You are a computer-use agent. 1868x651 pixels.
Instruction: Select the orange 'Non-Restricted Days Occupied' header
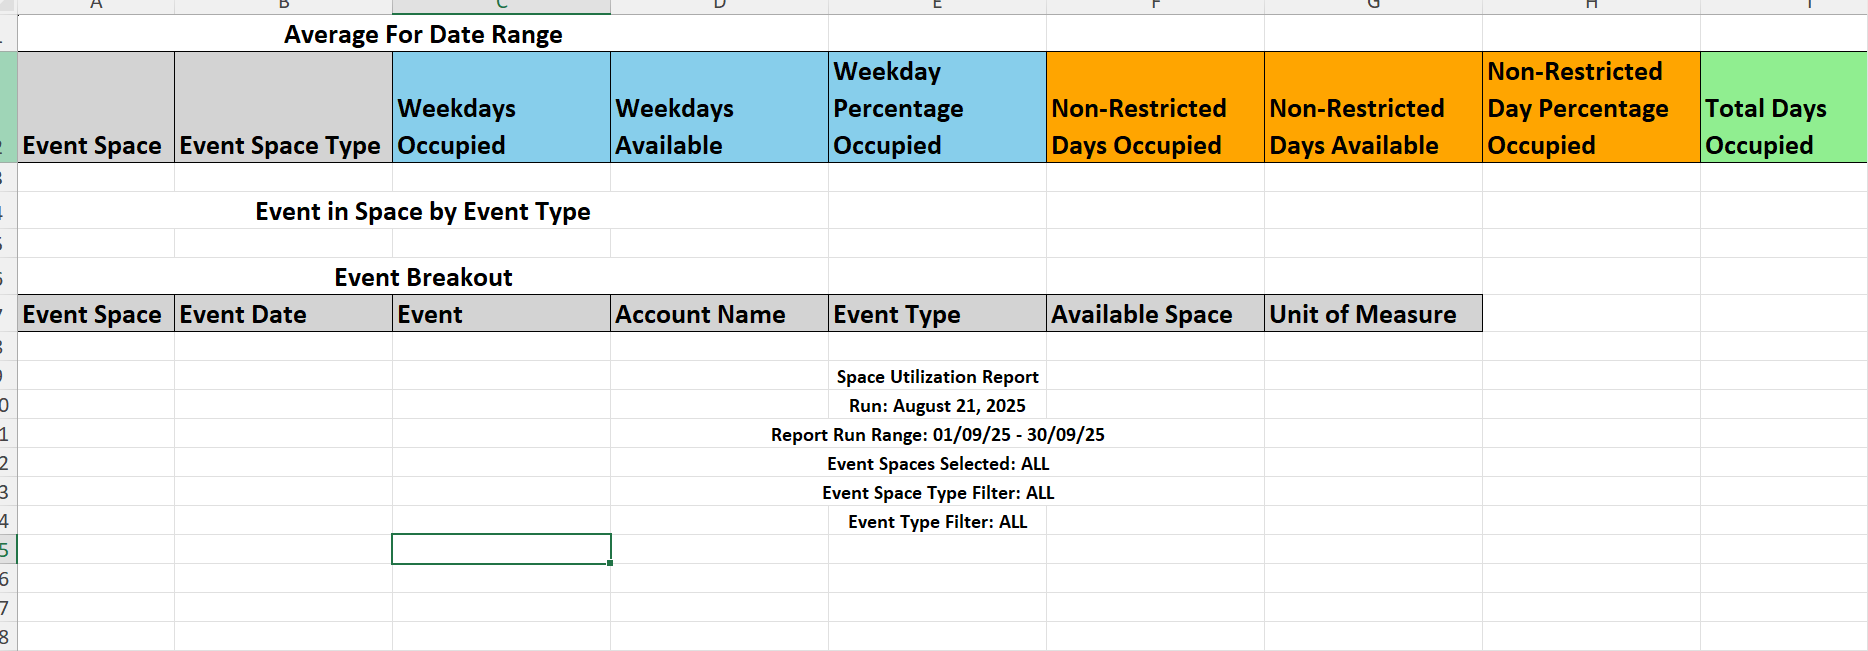pos(1155,107)
